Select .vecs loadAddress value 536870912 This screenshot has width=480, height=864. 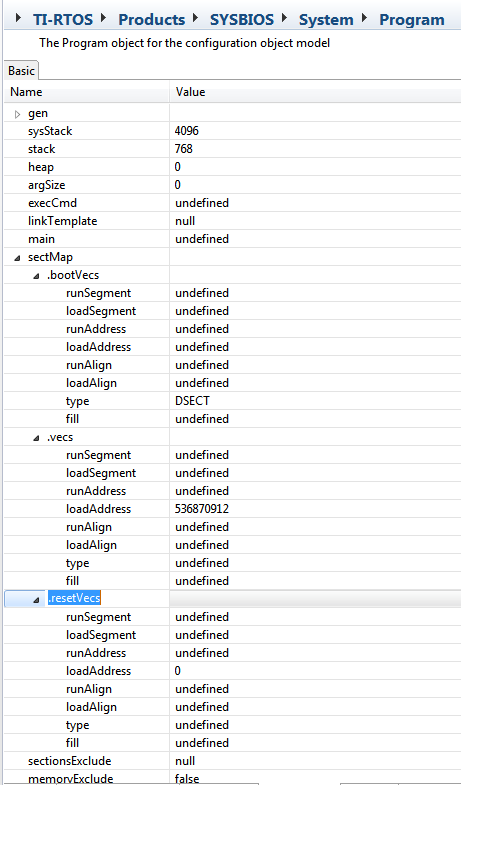202,509
